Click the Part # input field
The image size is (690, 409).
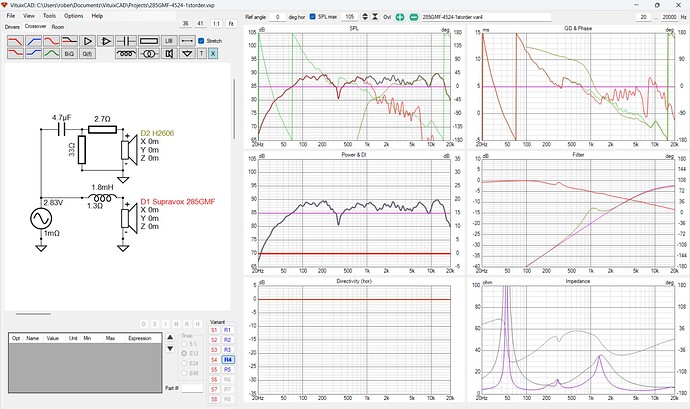click(x=192, y=388)
